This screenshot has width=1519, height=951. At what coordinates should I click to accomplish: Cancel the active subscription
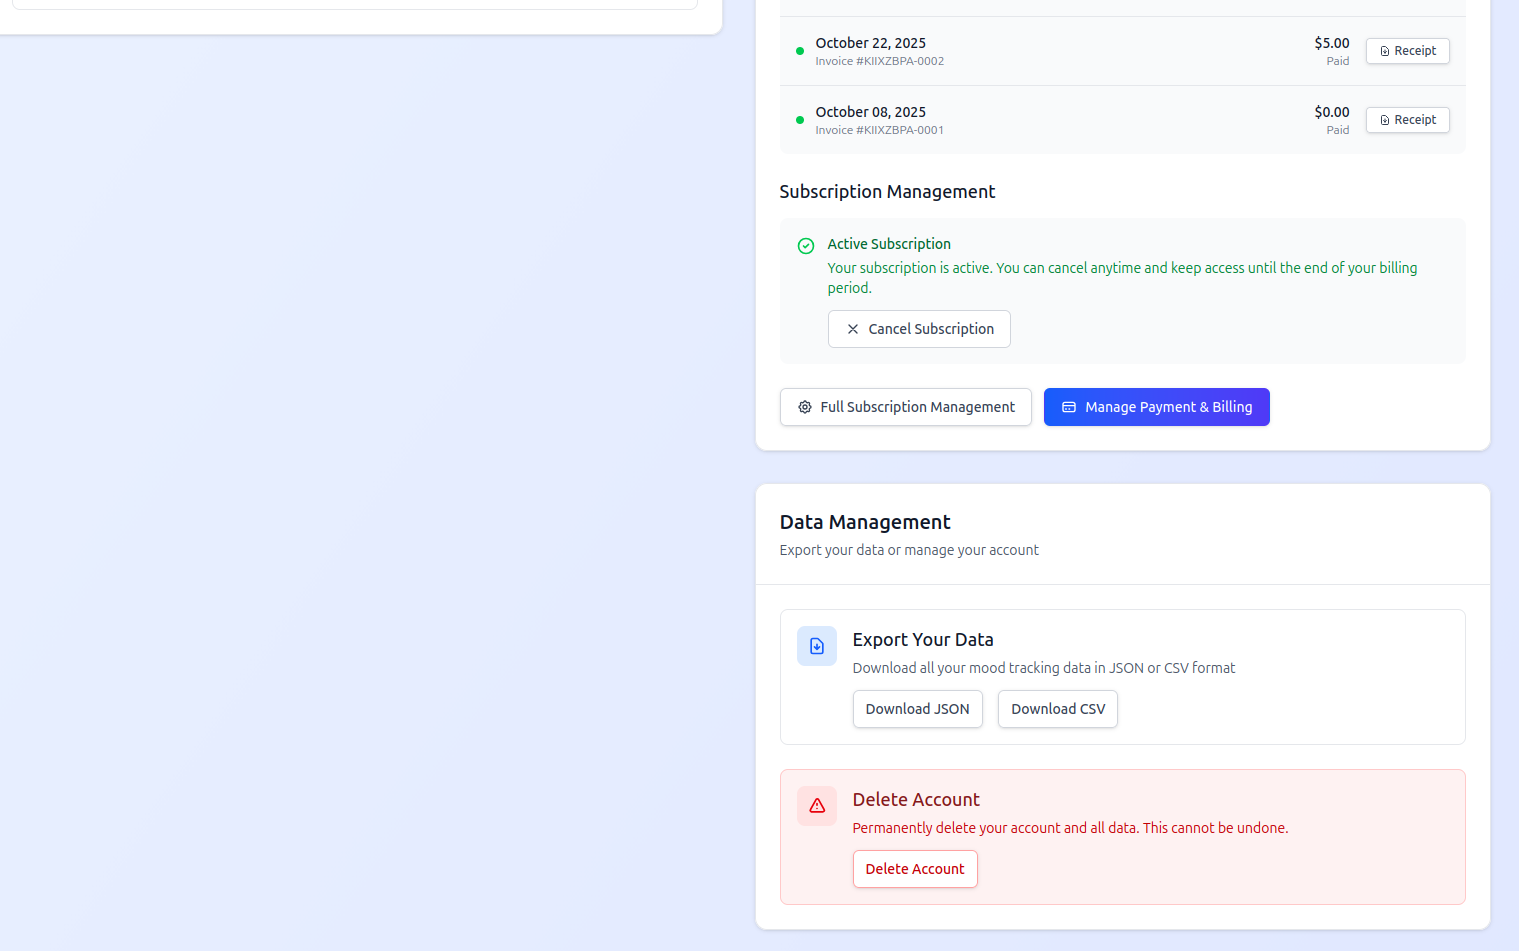click(919, 328)
